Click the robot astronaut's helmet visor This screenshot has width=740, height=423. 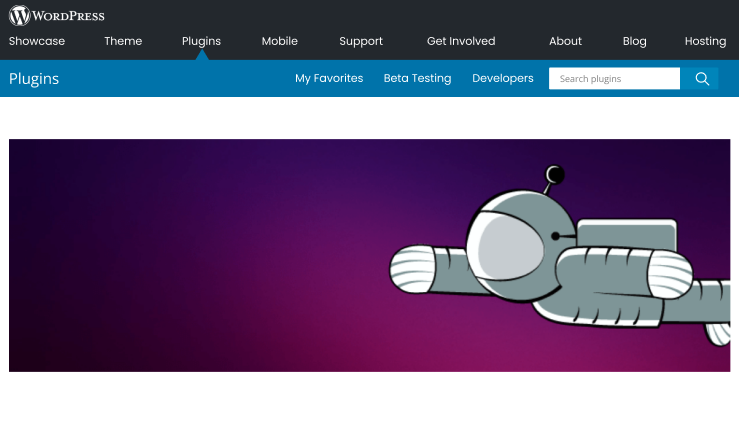pyautogui.click(x=510, y=248)
